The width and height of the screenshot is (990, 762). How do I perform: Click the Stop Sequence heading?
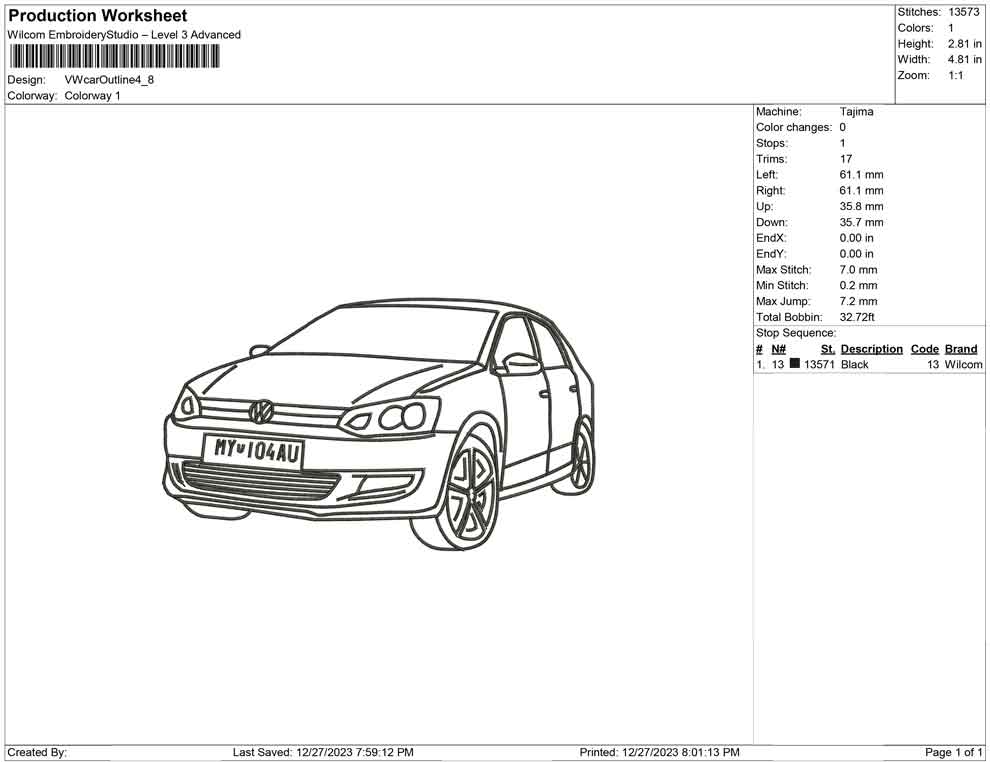pyautogui.click(x=796, y=333)
